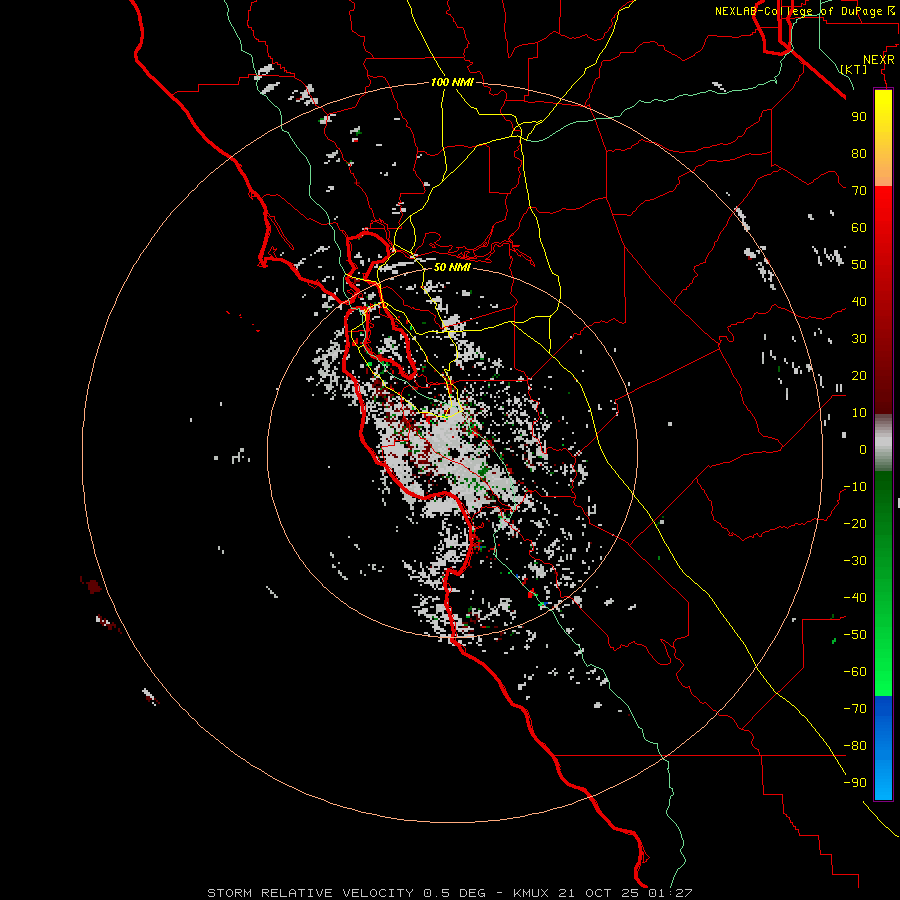Select the -40 value on velocity scale
The width and height of the screenshot is (900, 900).
(x=855, y=598)
